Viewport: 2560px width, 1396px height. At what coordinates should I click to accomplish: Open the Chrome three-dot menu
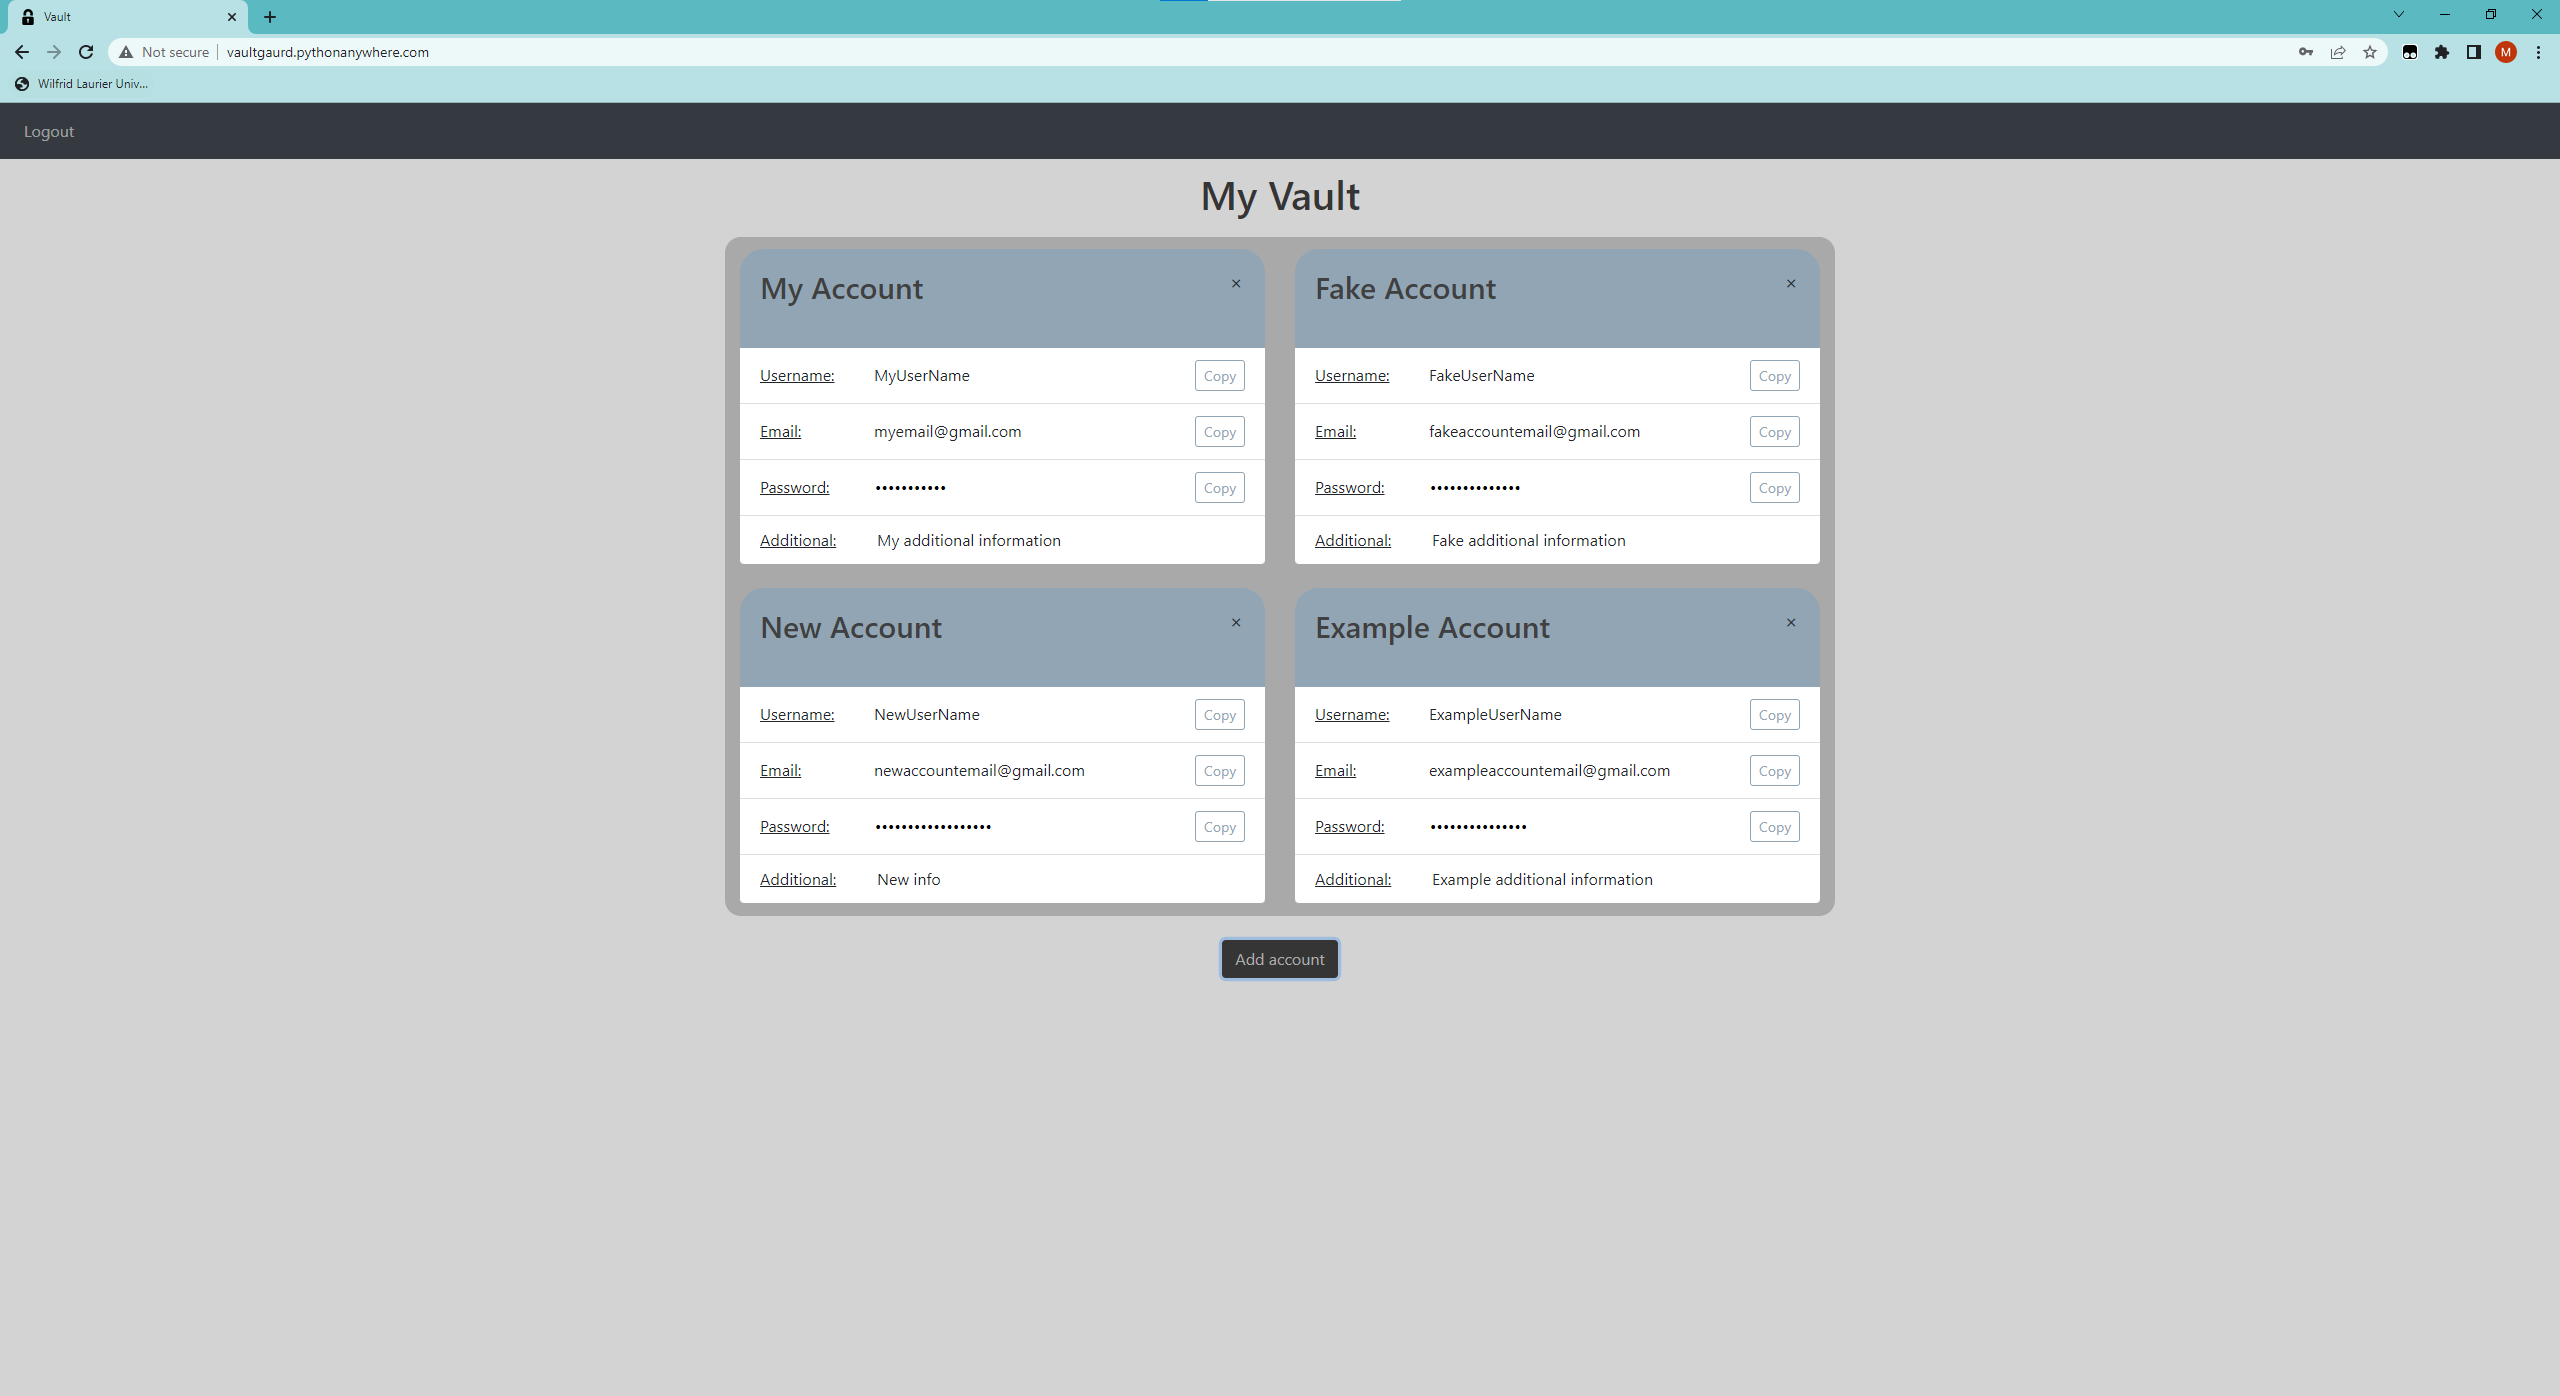(2539, 52)
